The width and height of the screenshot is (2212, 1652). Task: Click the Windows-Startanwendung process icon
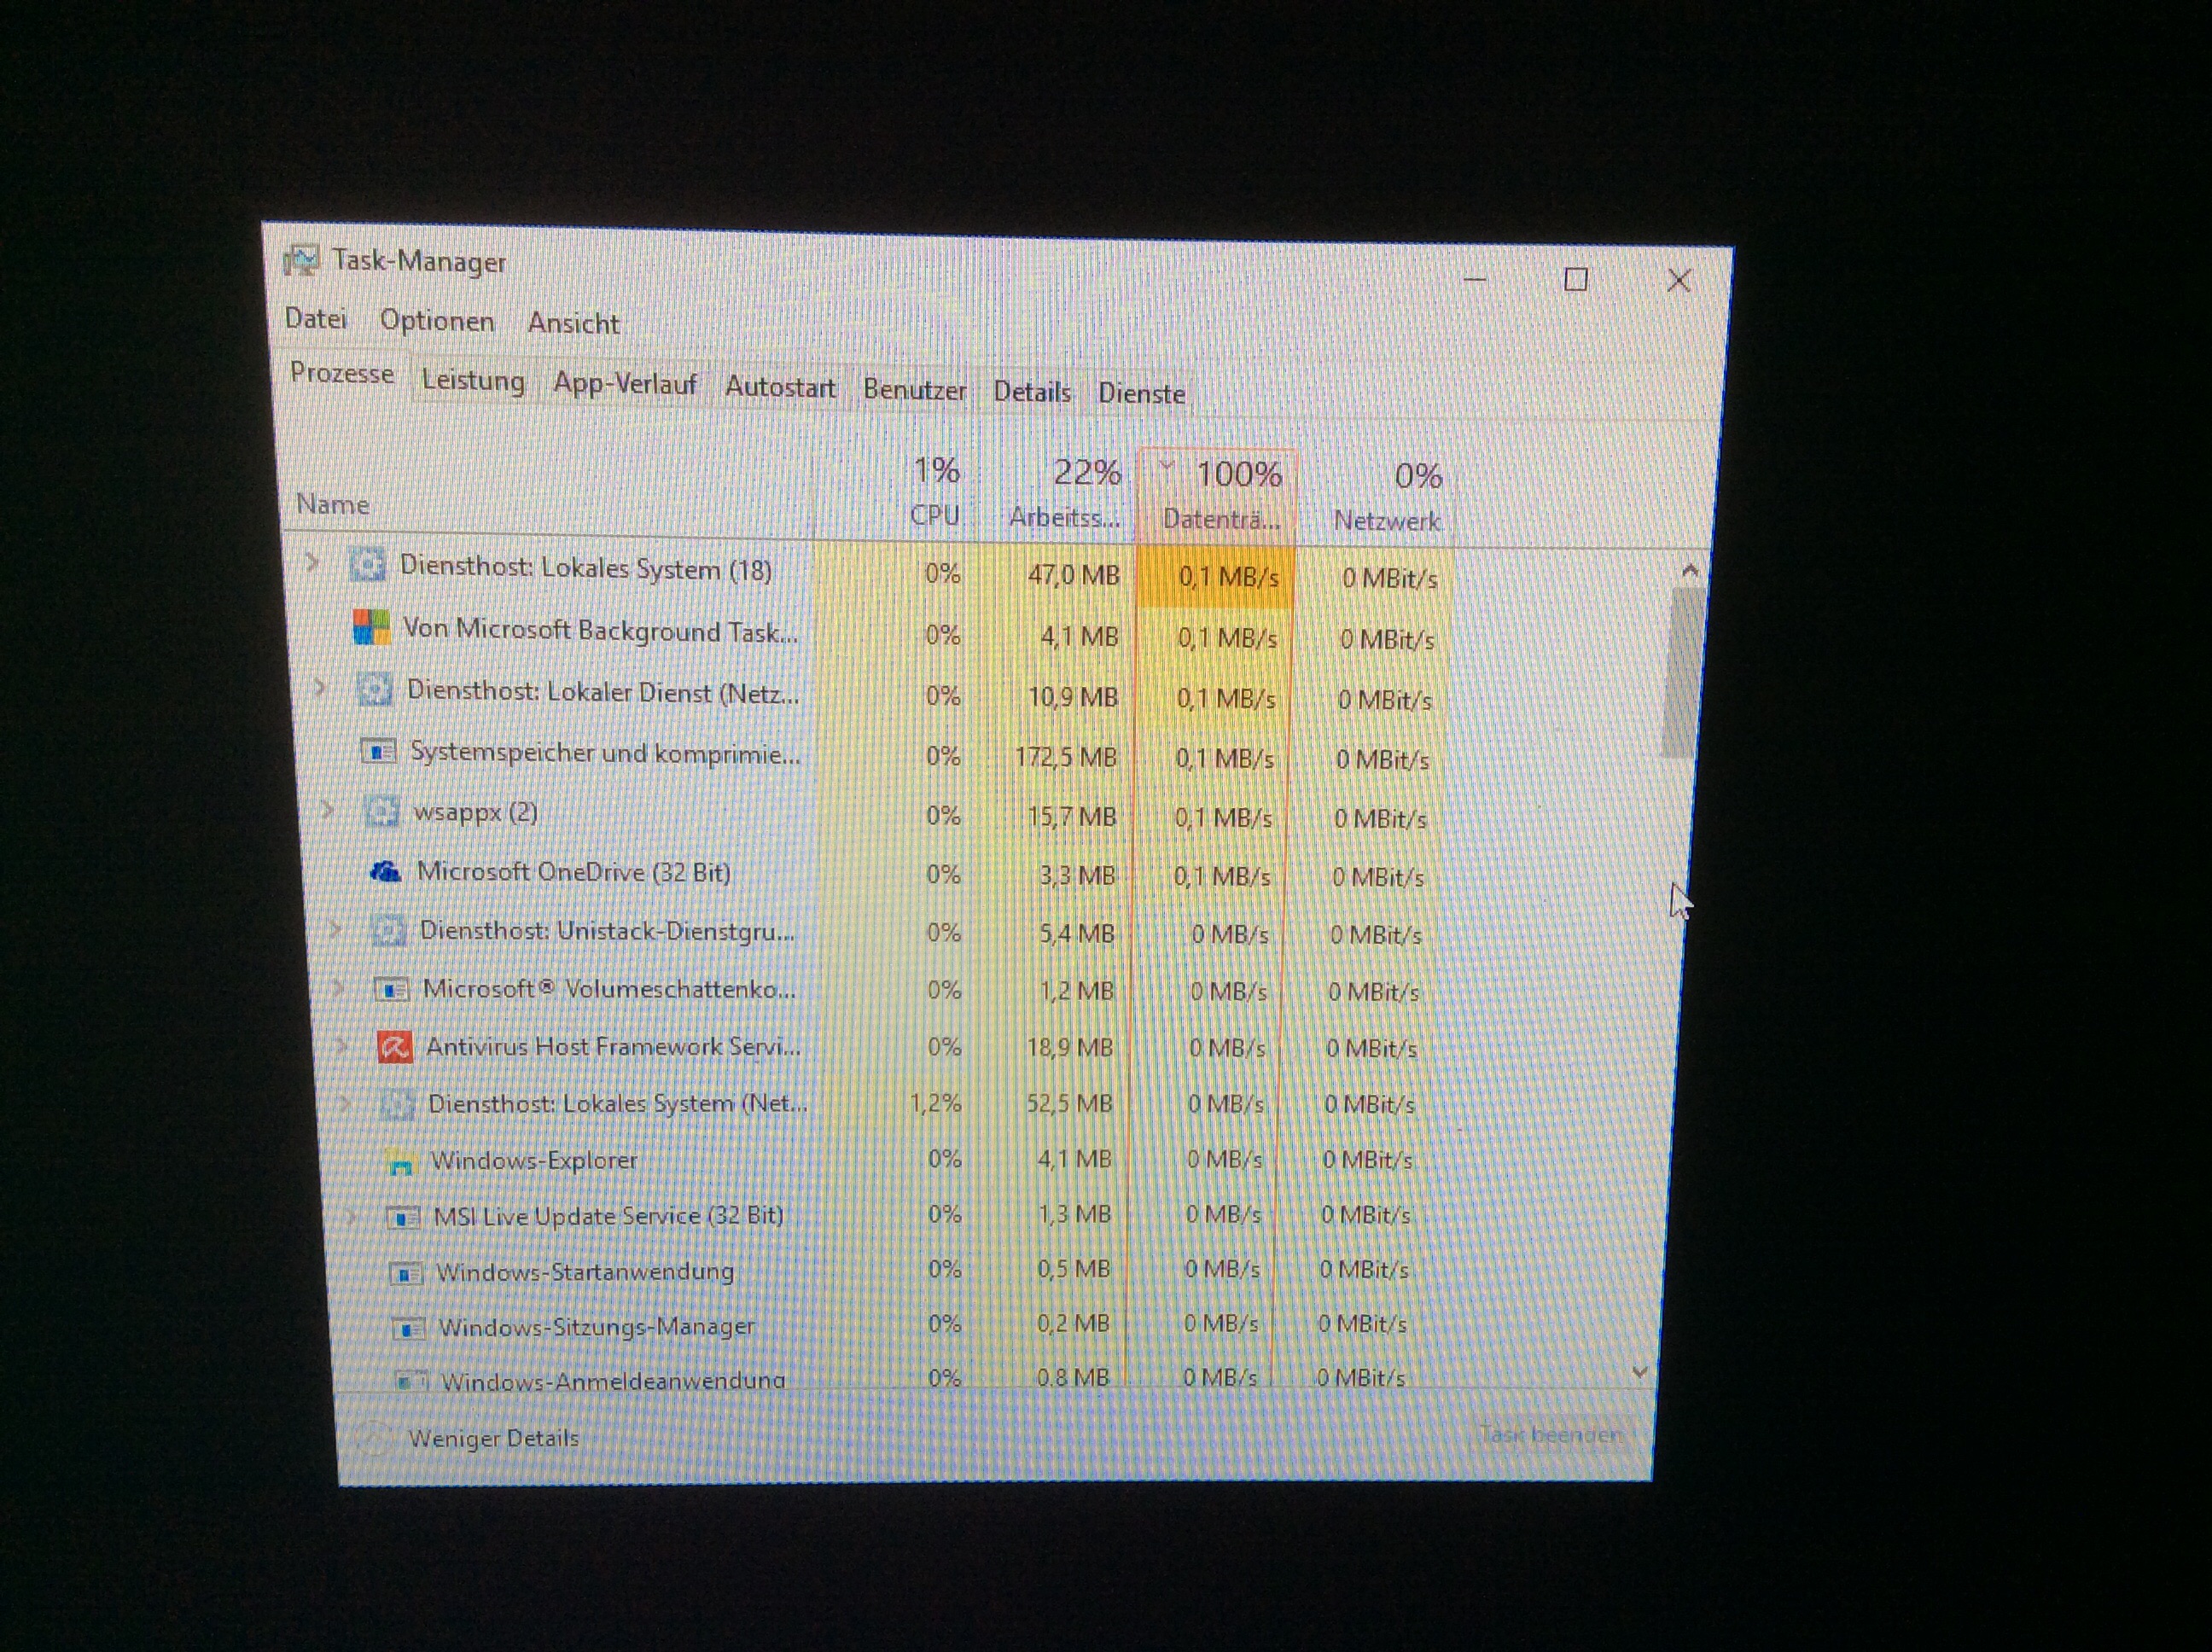407,1273
